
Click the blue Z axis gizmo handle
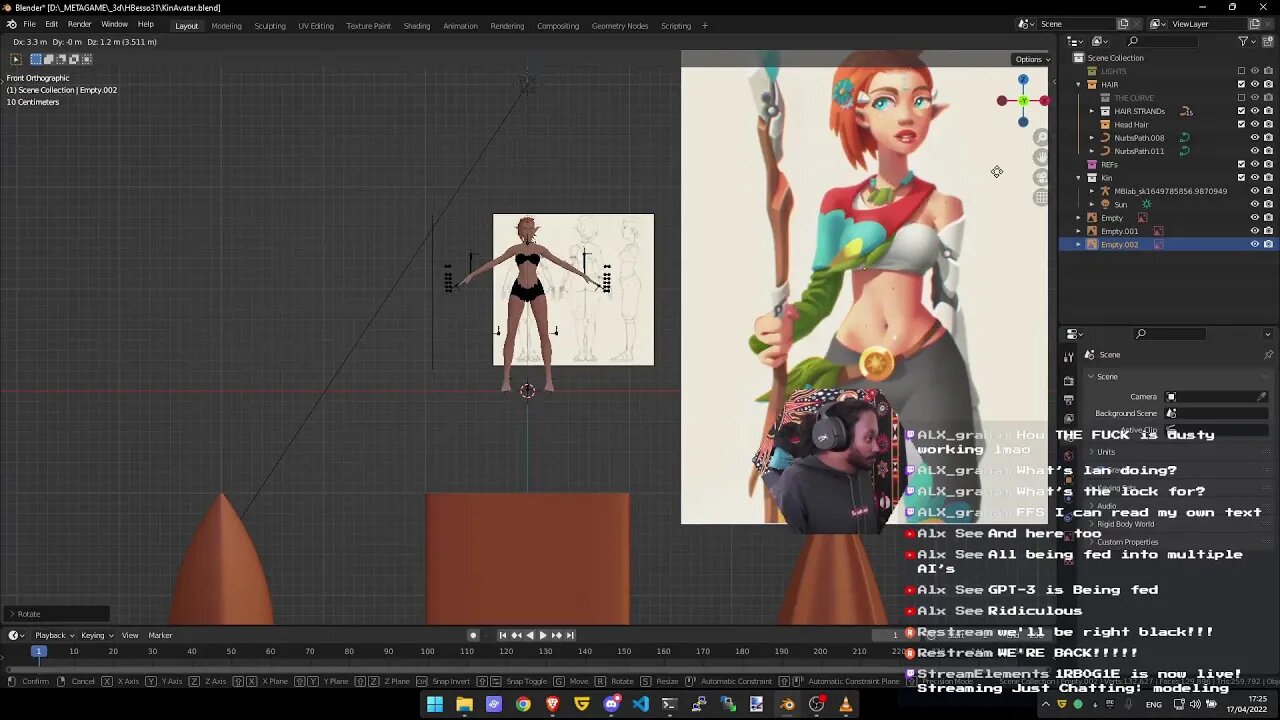point(1023,80)
